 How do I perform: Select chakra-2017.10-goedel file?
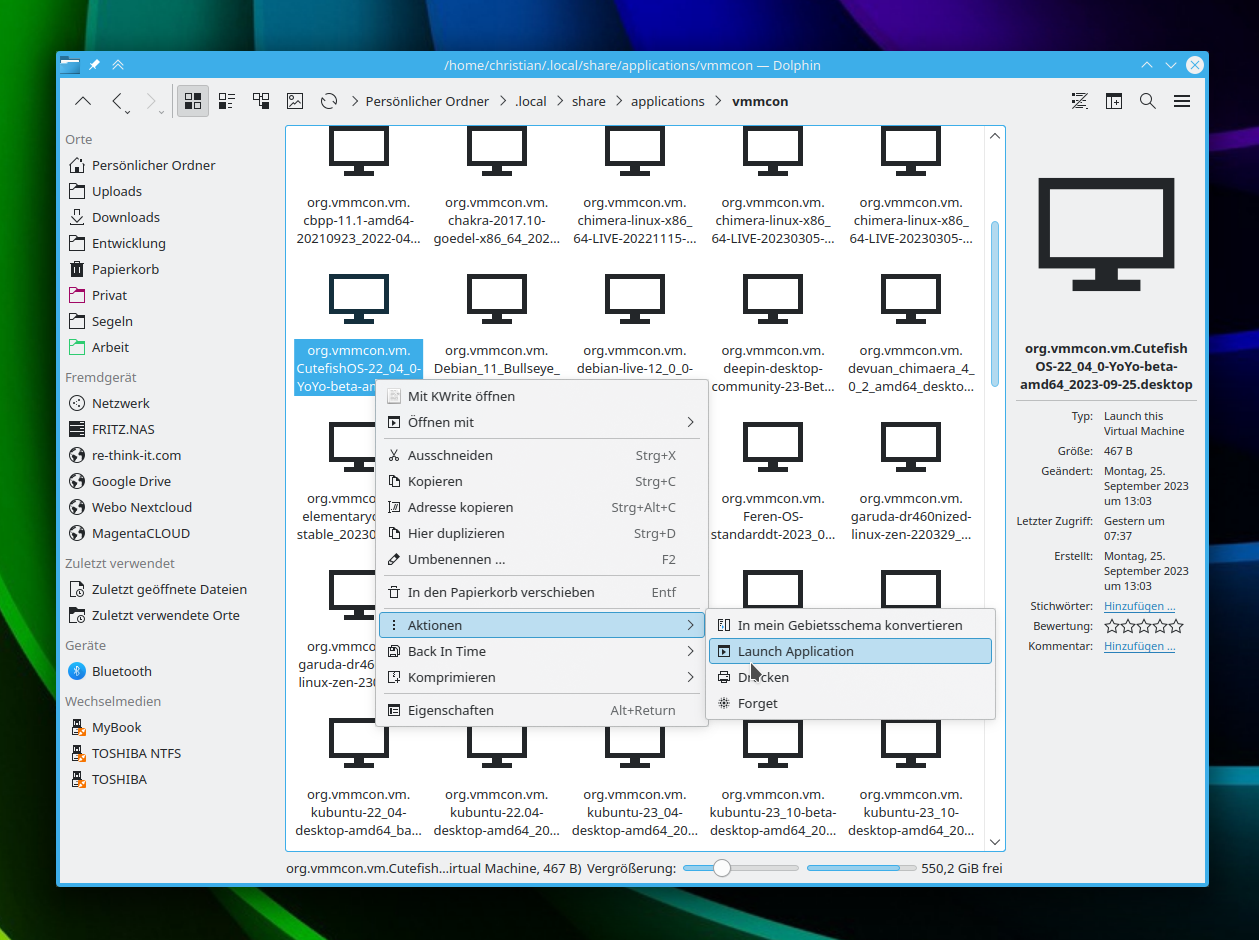(497, 186)
